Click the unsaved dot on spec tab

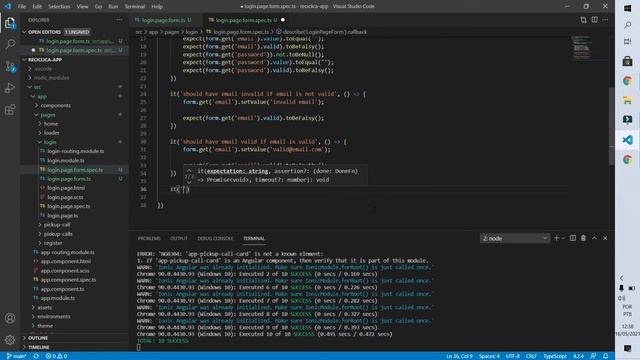(x=283, y=20)
